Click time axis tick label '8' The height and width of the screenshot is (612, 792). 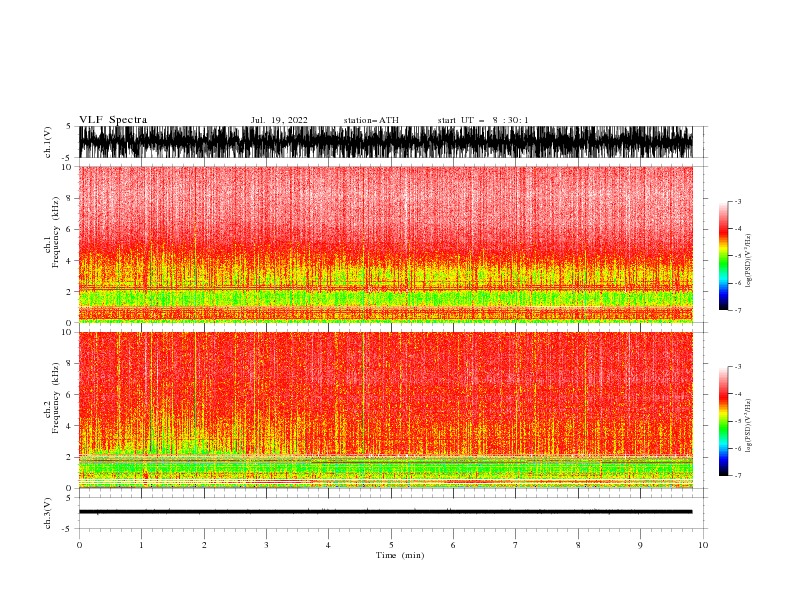tap(578, 545)
